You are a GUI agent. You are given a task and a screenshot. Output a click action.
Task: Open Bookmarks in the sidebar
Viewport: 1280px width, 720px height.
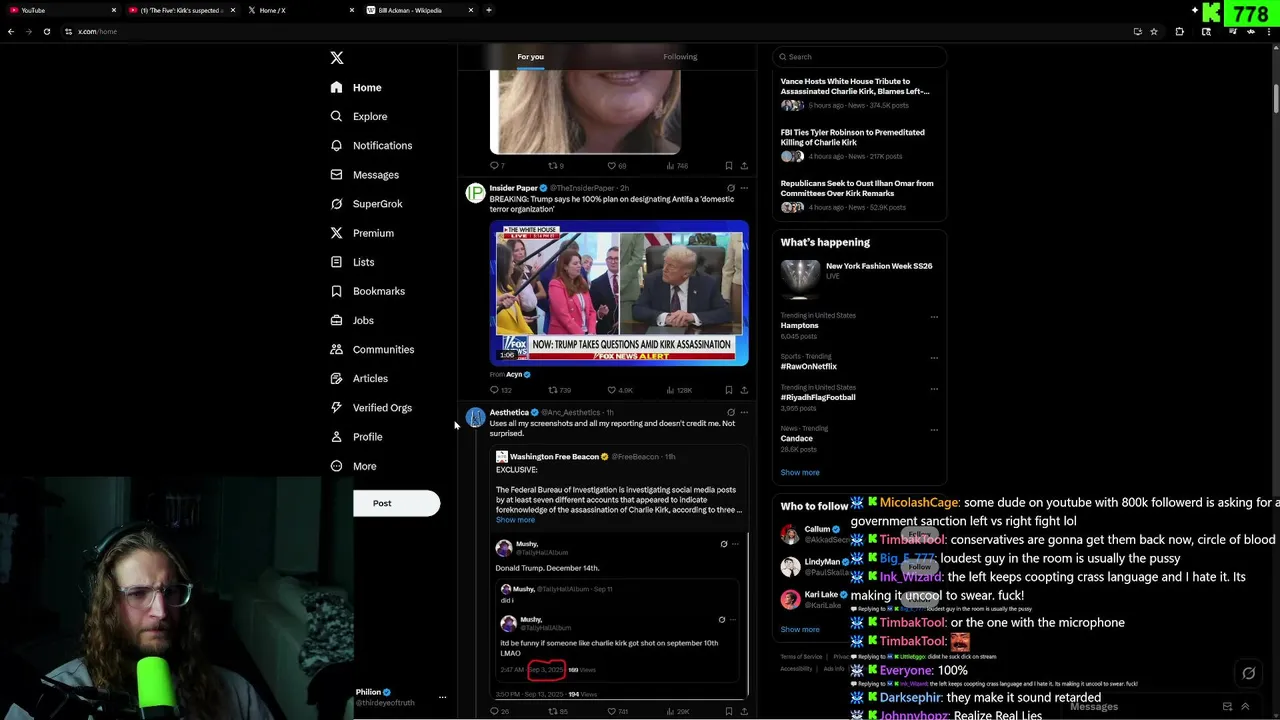click(x=368, y=291)
